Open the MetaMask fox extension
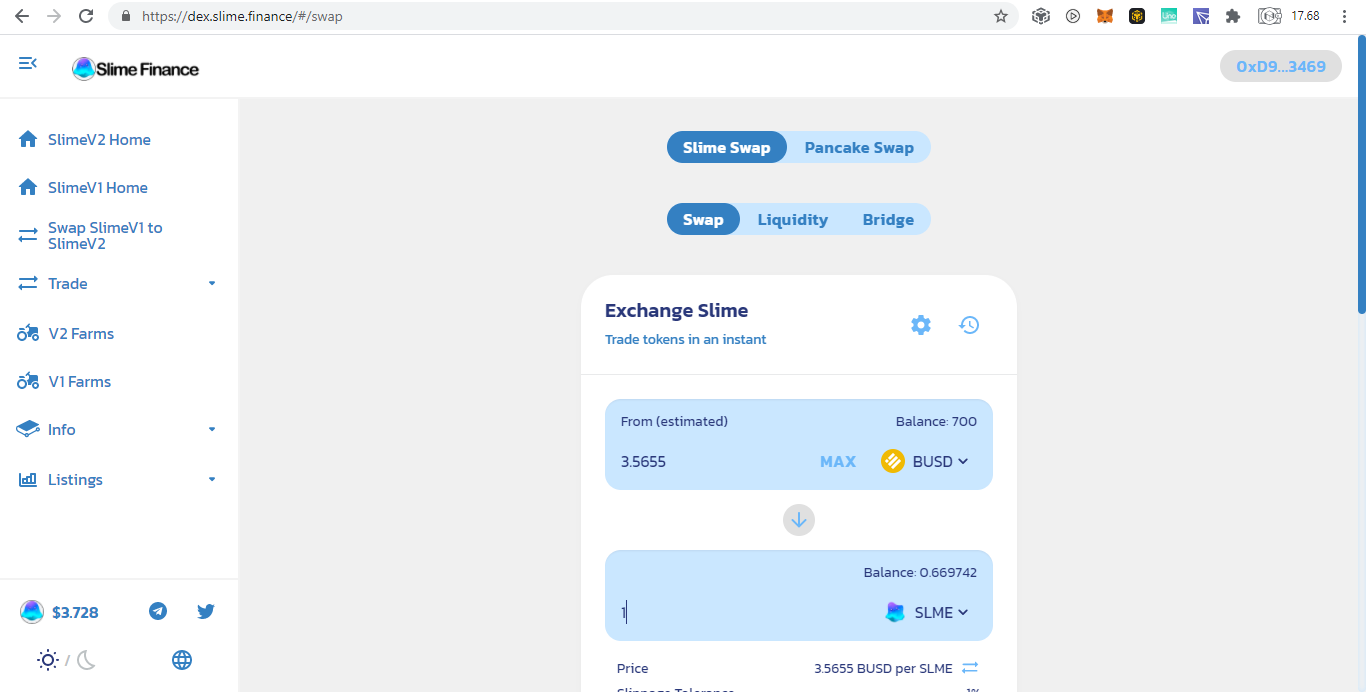This screenshot has width=1366, height=692. (x=1105, y=16)
